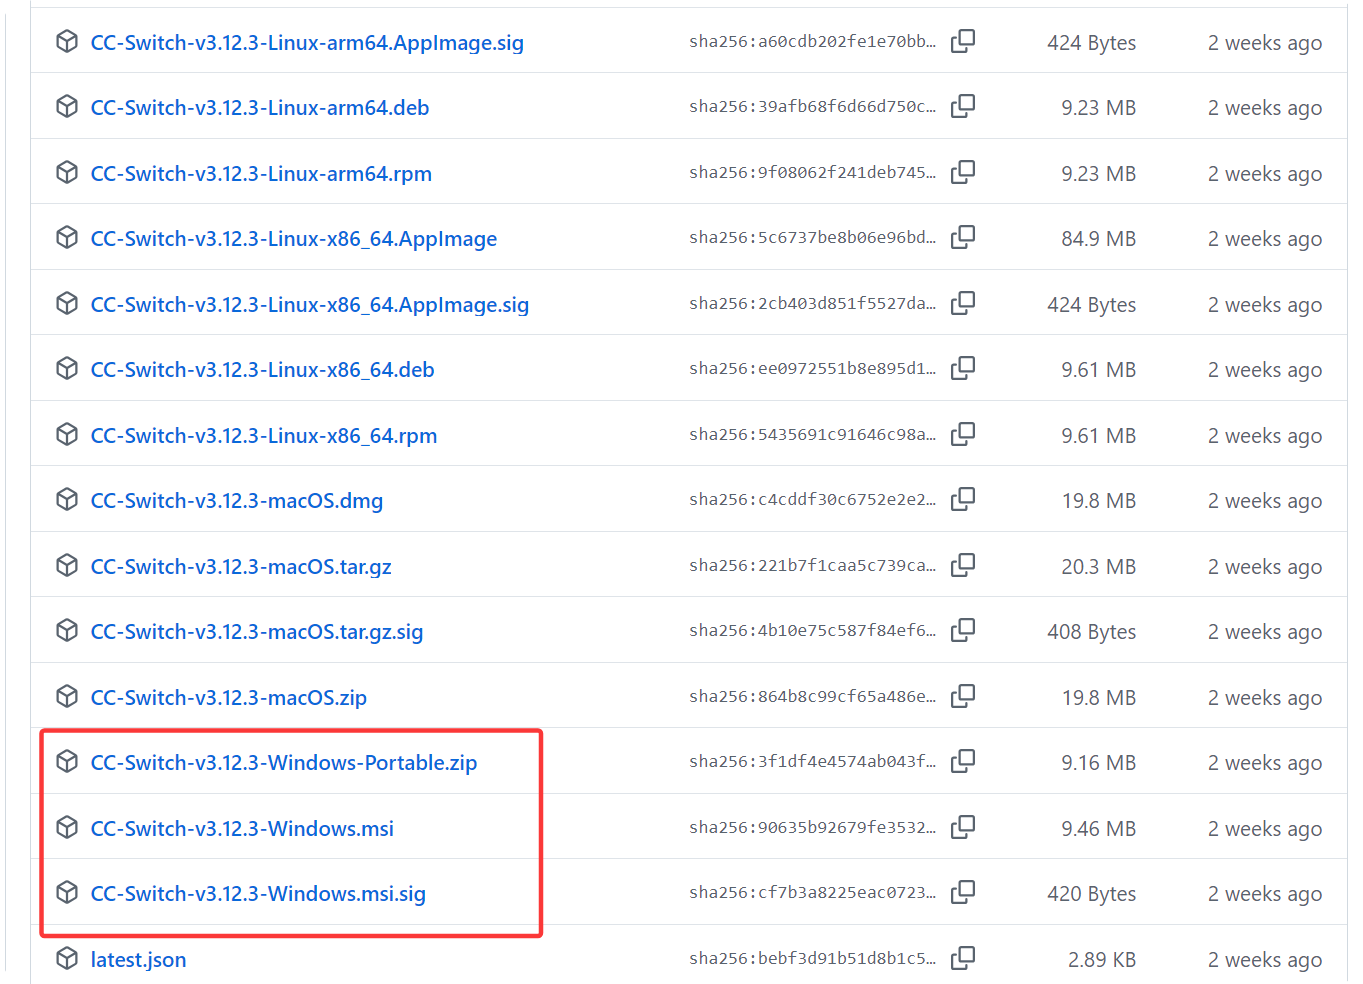This screenshot has width=1363, height=984.
Task: Copy sha256 hash for macOS.tar.gz
Action: pos(962,566)
